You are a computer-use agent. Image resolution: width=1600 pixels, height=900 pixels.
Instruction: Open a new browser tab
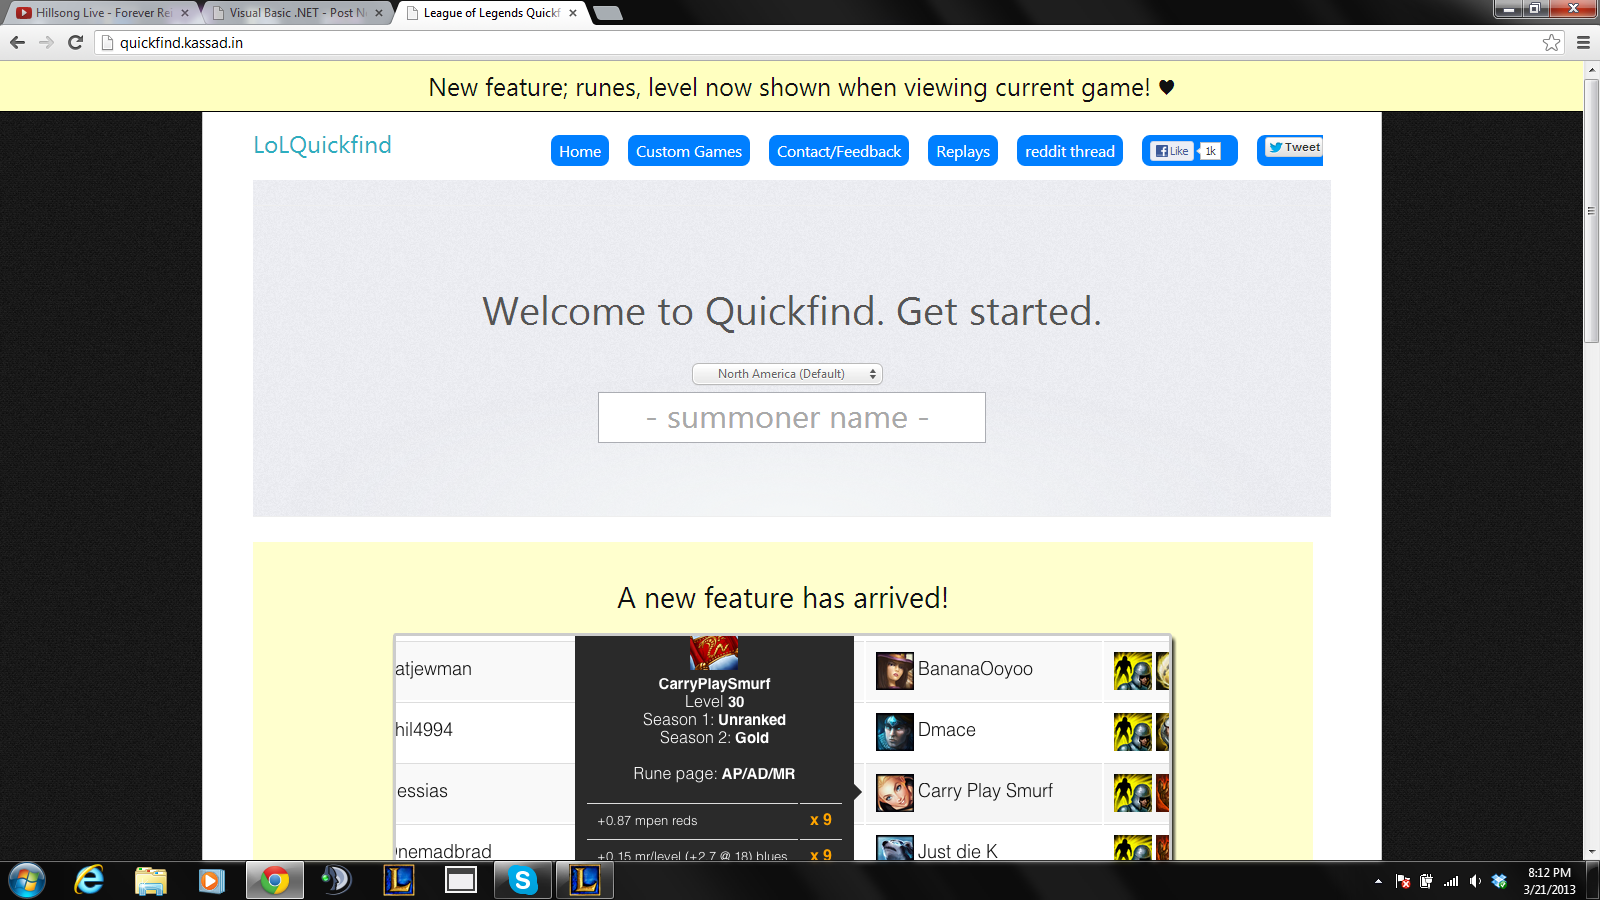pyautogui.click(x=607, y=13)
